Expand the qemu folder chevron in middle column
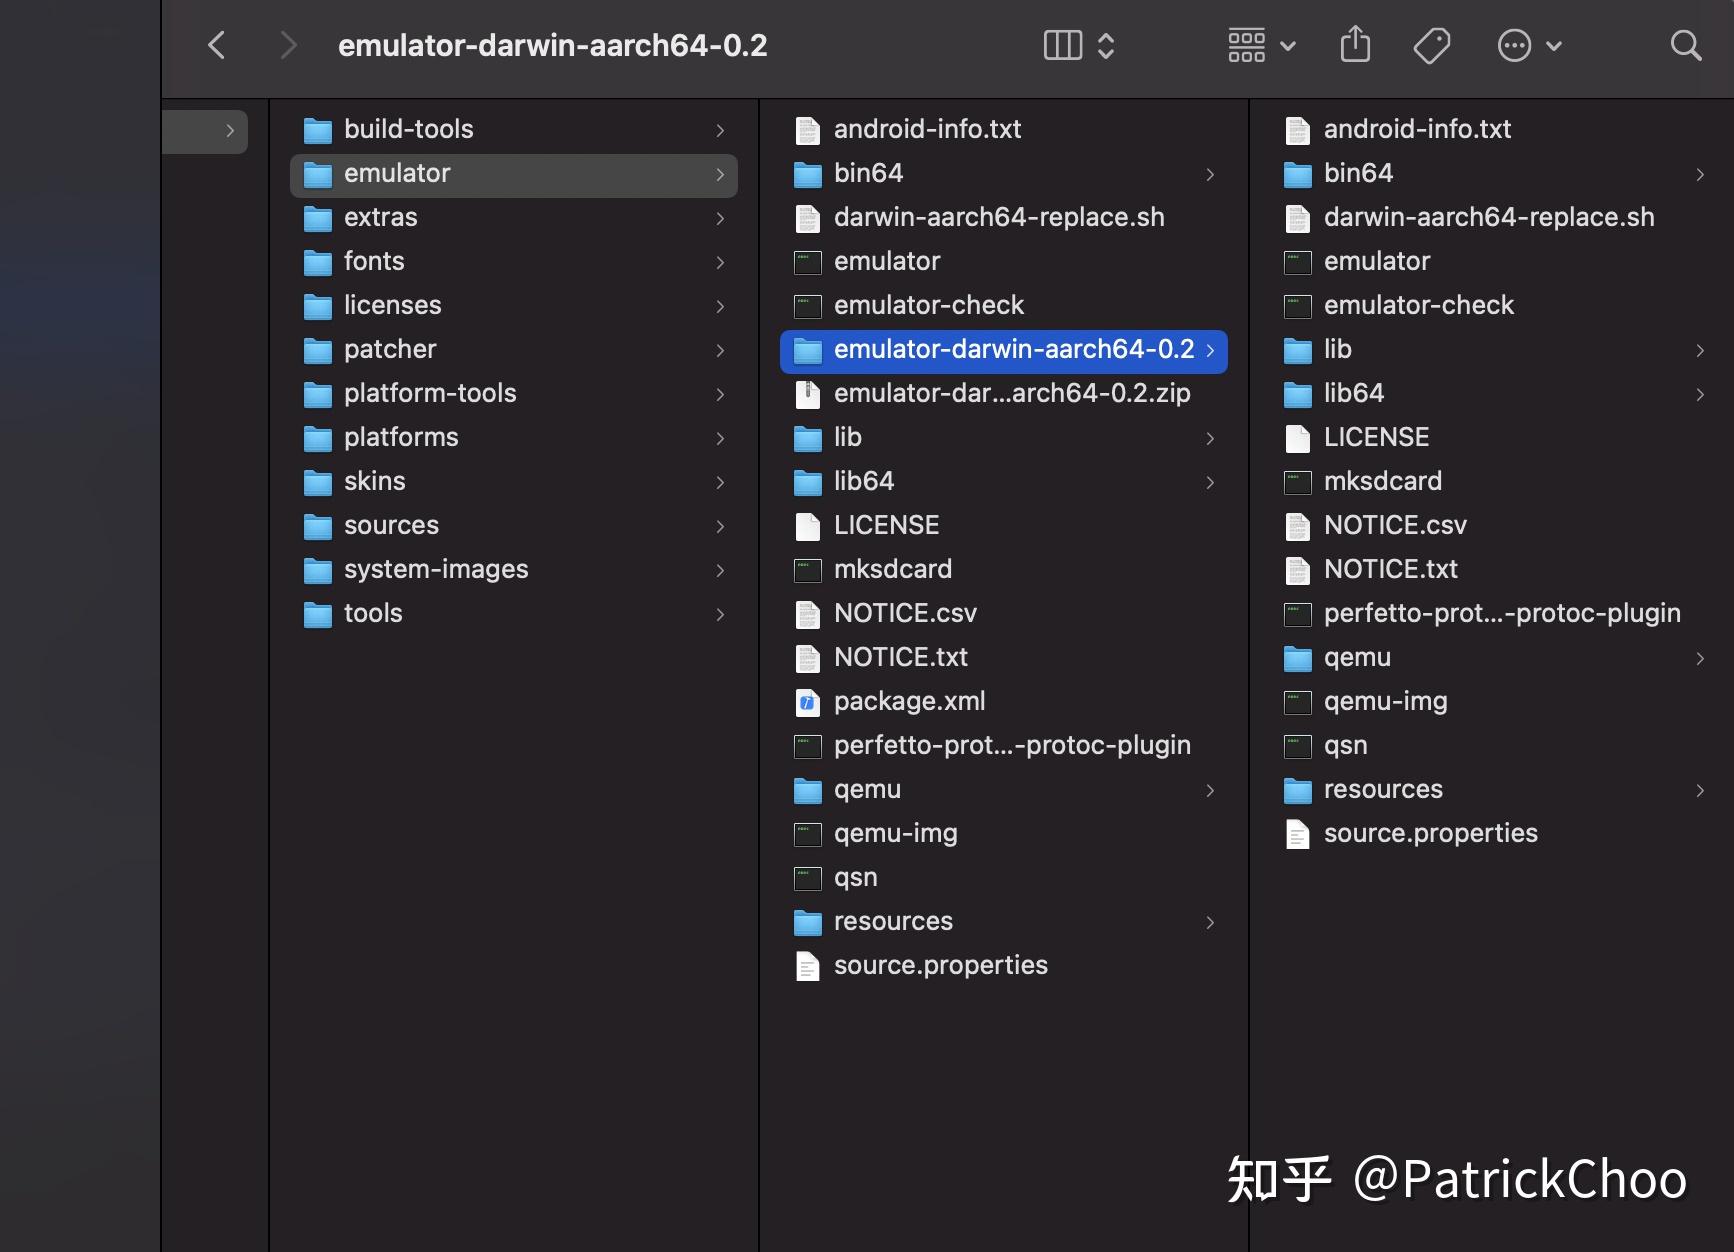This screenshot has width=1734, height=1252. [x=1210, y=790]
